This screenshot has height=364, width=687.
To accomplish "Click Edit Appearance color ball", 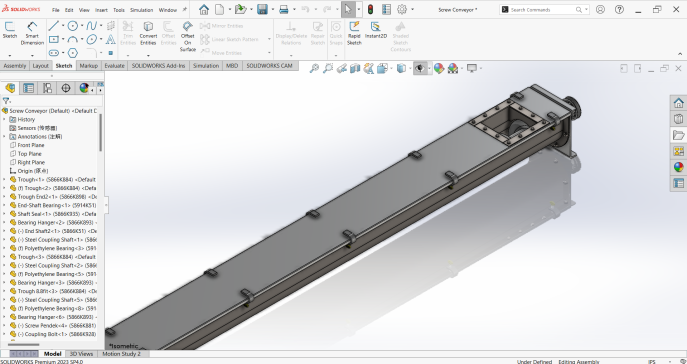I will 439,68.
